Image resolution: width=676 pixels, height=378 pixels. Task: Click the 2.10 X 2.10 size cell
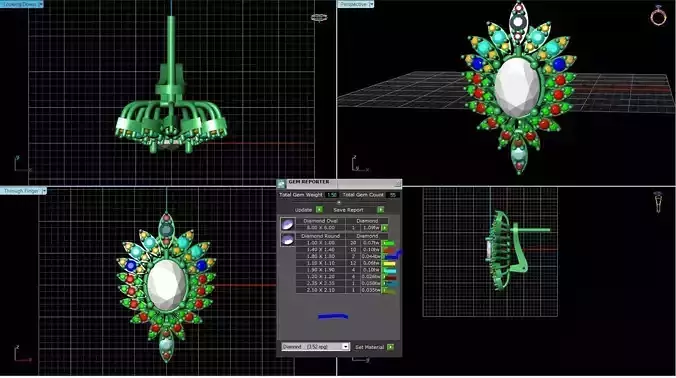tap(320, 291)
